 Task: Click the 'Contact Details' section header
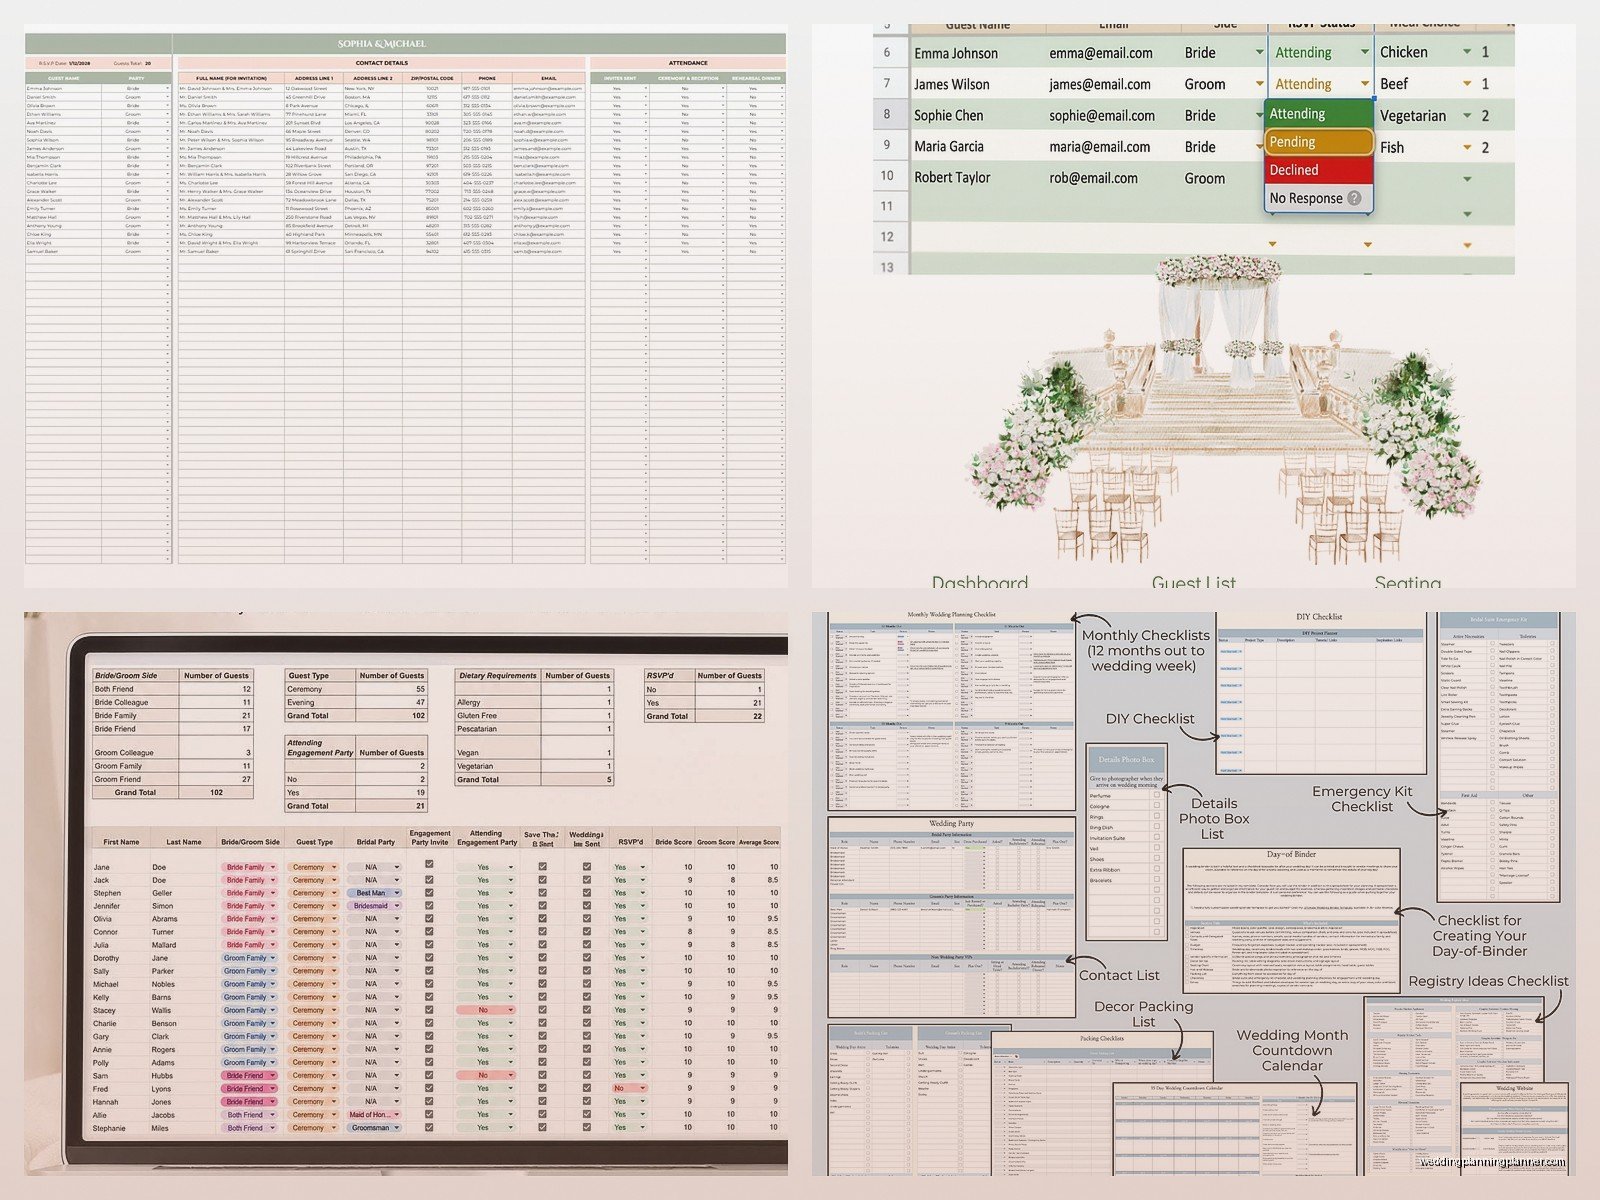click(381, 63)
